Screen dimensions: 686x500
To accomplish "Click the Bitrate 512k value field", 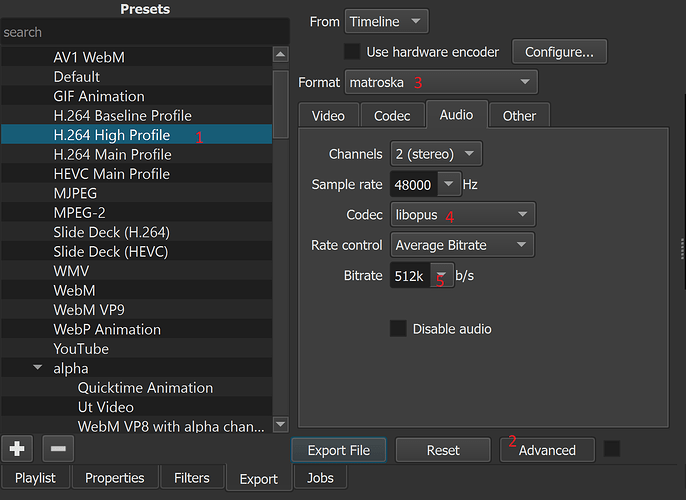I will 410,276.
